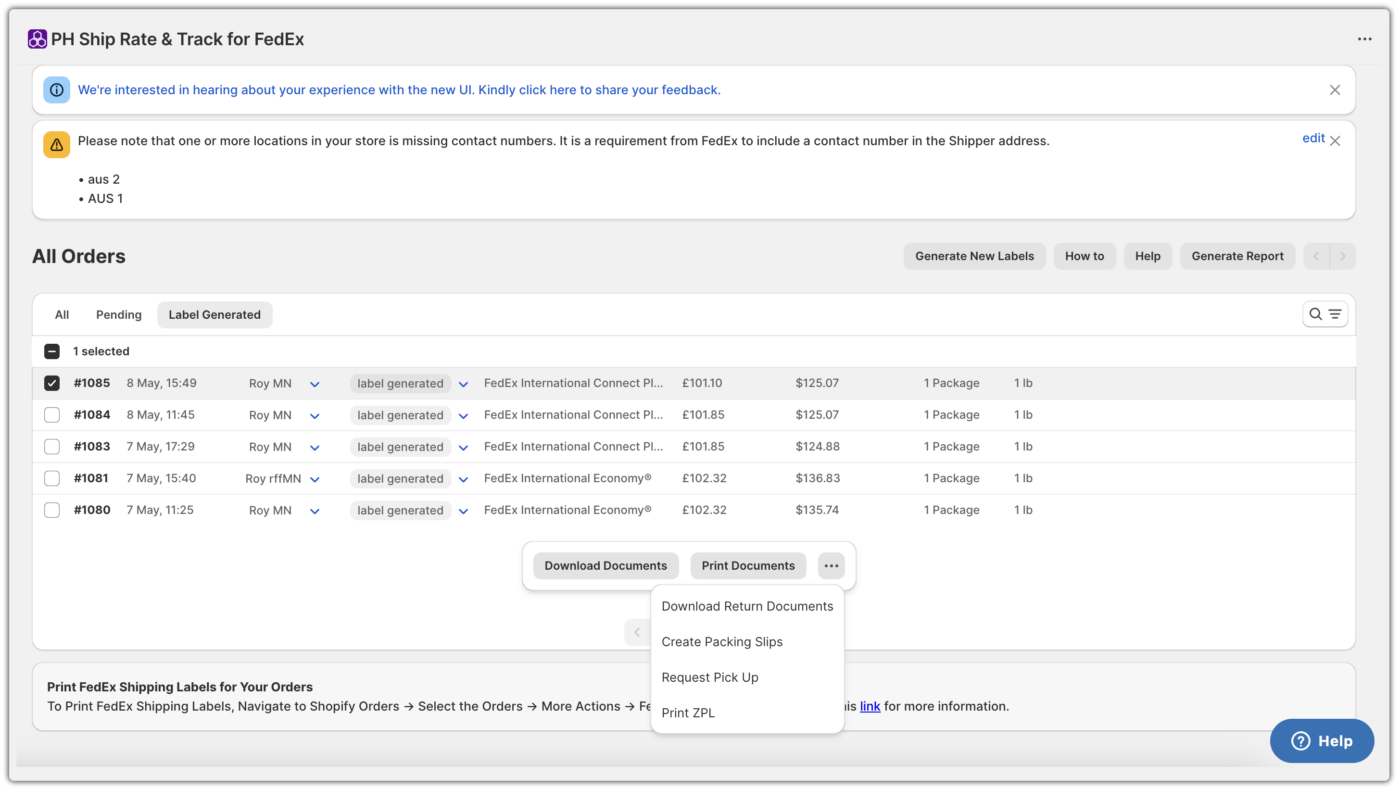This screenshot has height=788, width=1400.
Task: Open the search and filter control
Action: click(x=1325, y=314)
